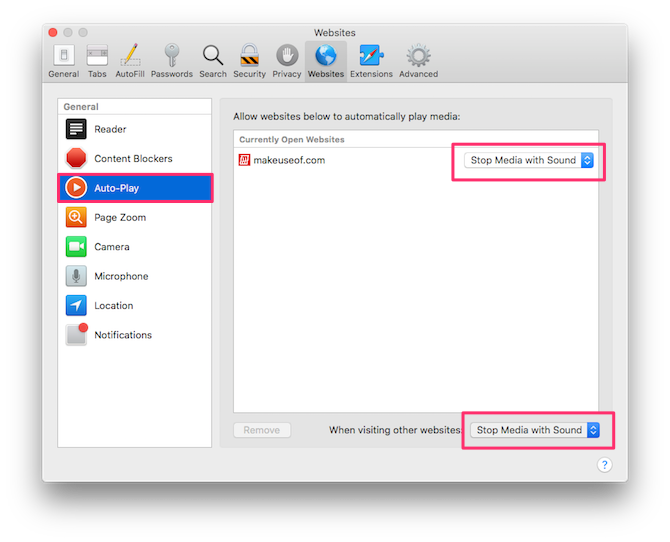Click the blue Location arrow icon
Screen dimensions: 670x542
76,305
